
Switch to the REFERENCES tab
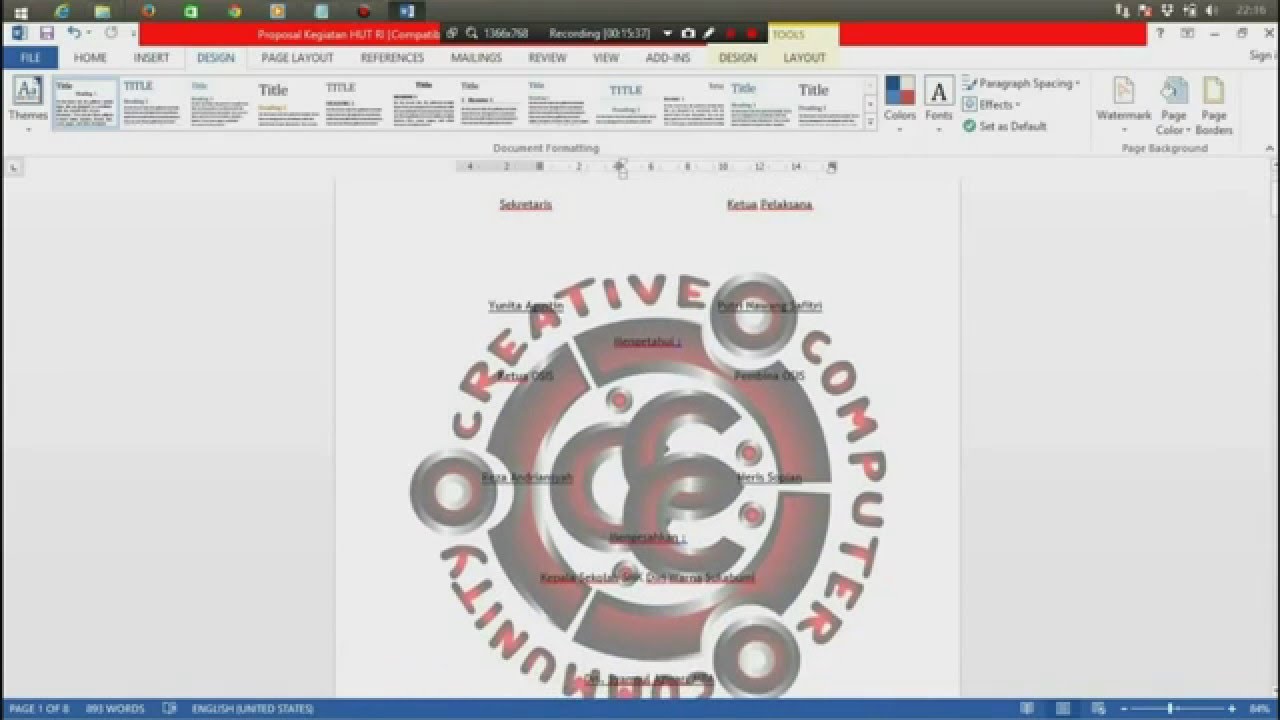(x=392, y=58)
